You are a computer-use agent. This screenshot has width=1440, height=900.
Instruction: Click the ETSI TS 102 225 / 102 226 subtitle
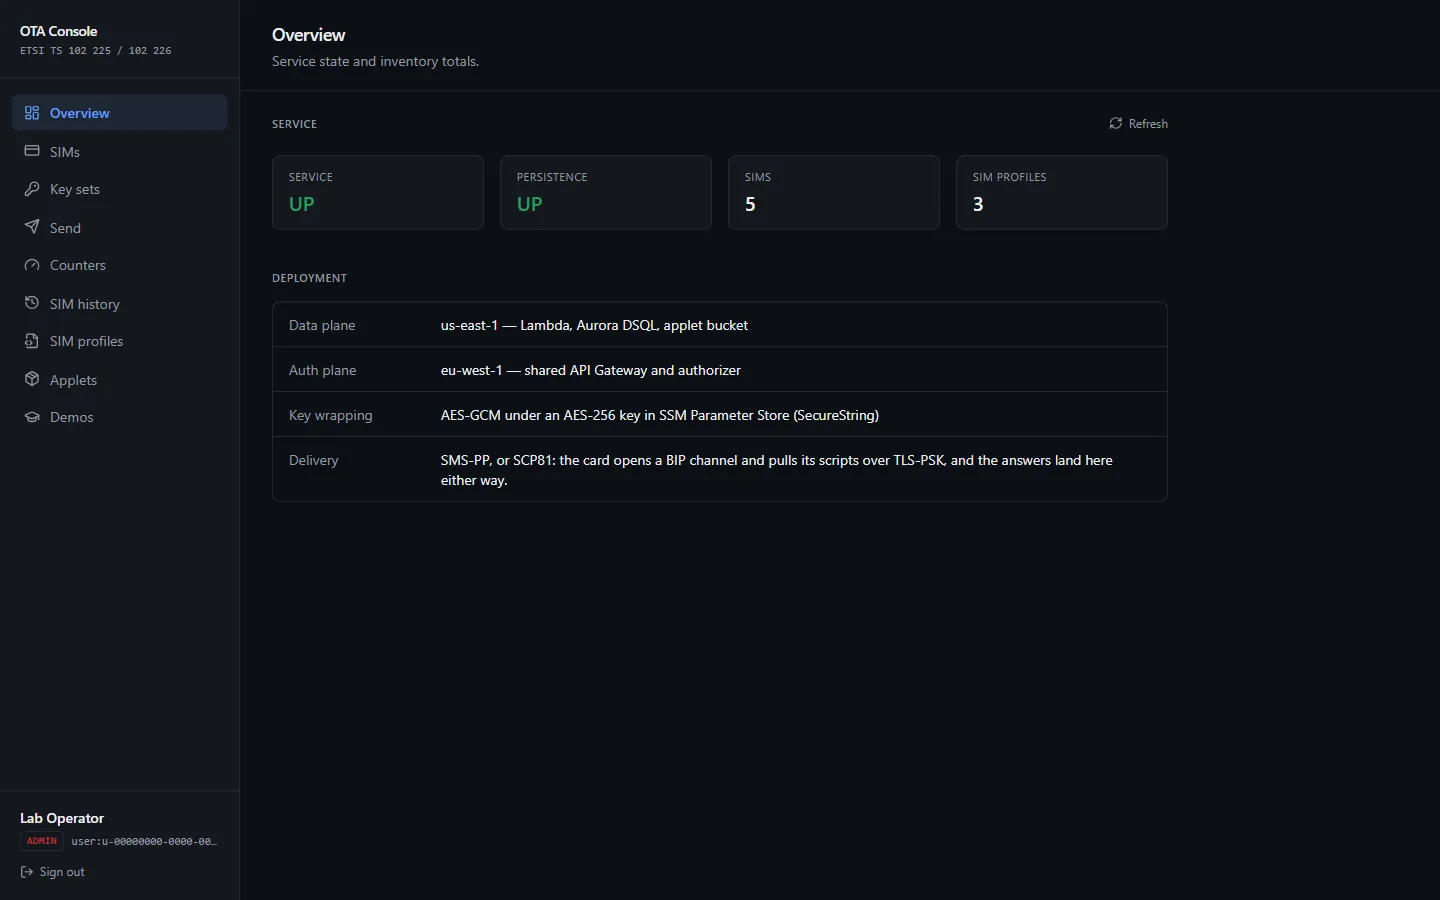coord(96,50)
